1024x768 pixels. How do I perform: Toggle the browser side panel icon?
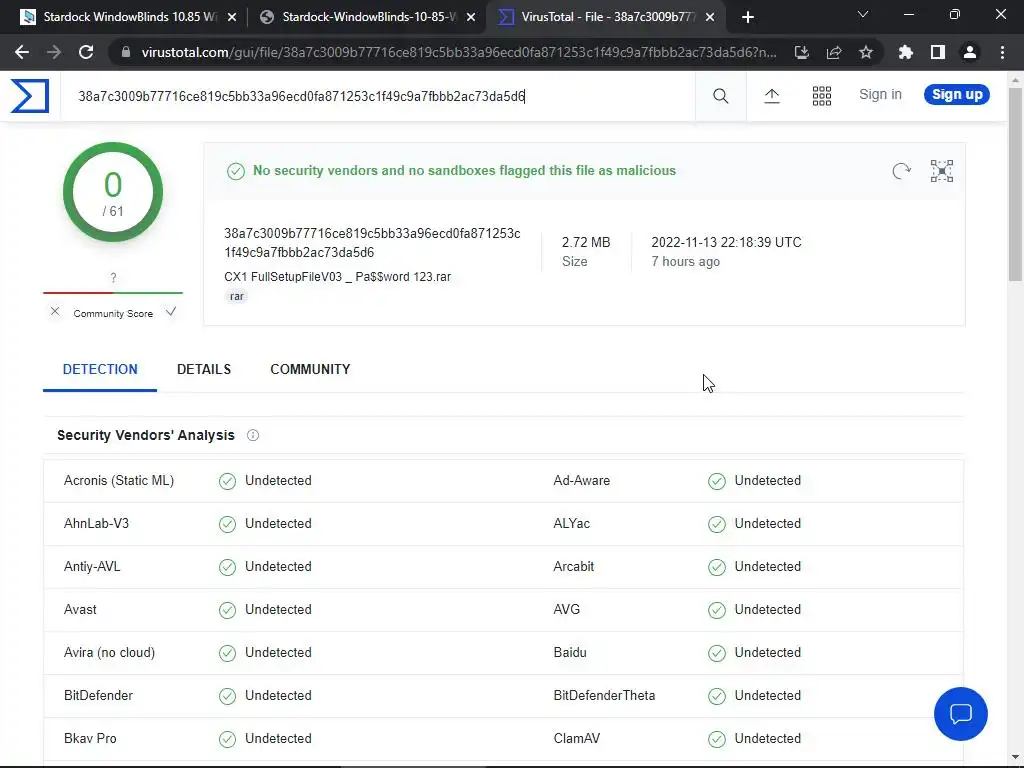pos(938,52)
